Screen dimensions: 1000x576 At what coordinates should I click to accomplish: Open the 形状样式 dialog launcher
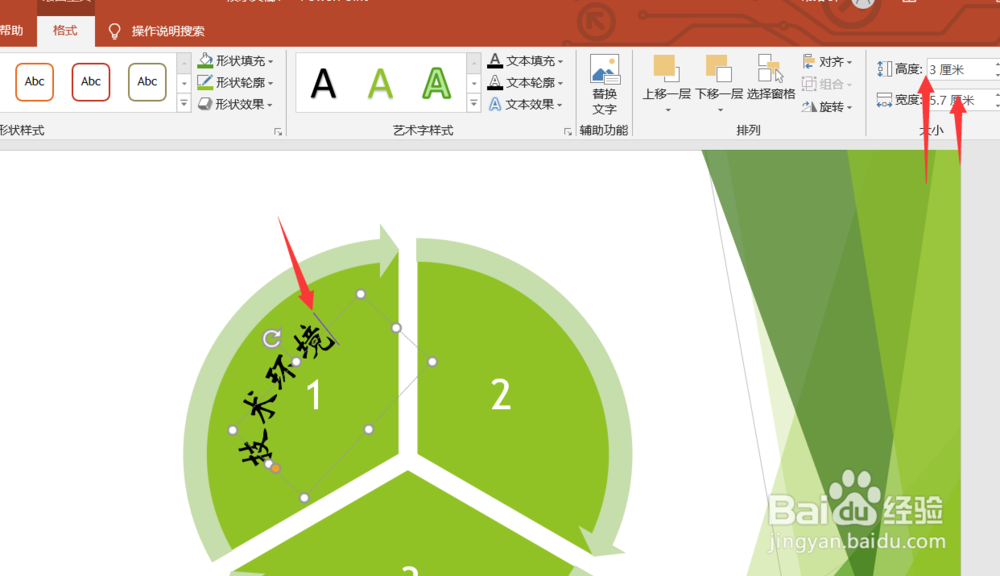click(x=278, y=131)
